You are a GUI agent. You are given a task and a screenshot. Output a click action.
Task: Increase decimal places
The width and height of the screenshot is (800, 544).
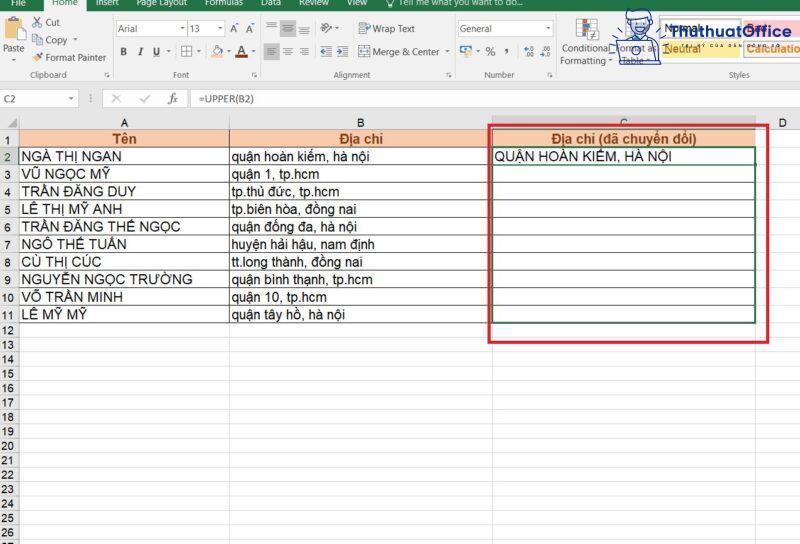[529, 52]
